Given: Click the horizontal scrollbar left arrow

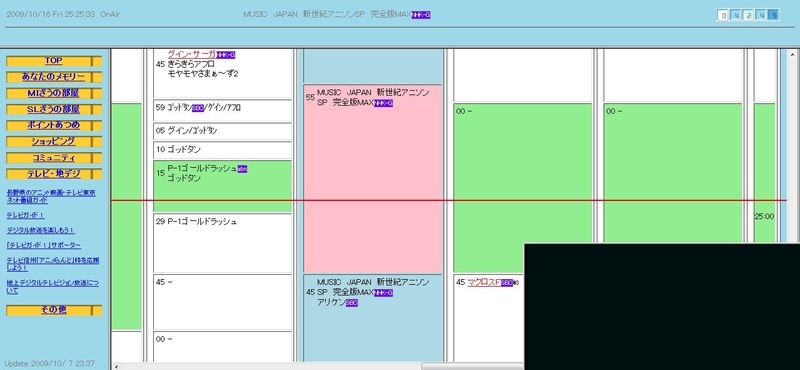Looking at the screenshot, I should pos(116,366).
